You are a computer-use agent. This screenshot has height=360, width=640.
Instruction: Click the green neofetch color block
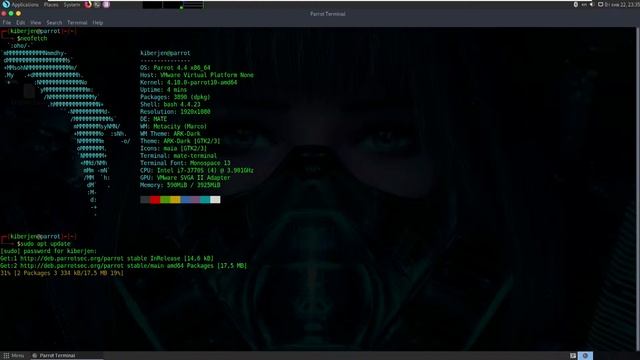[x=165, y=200]
